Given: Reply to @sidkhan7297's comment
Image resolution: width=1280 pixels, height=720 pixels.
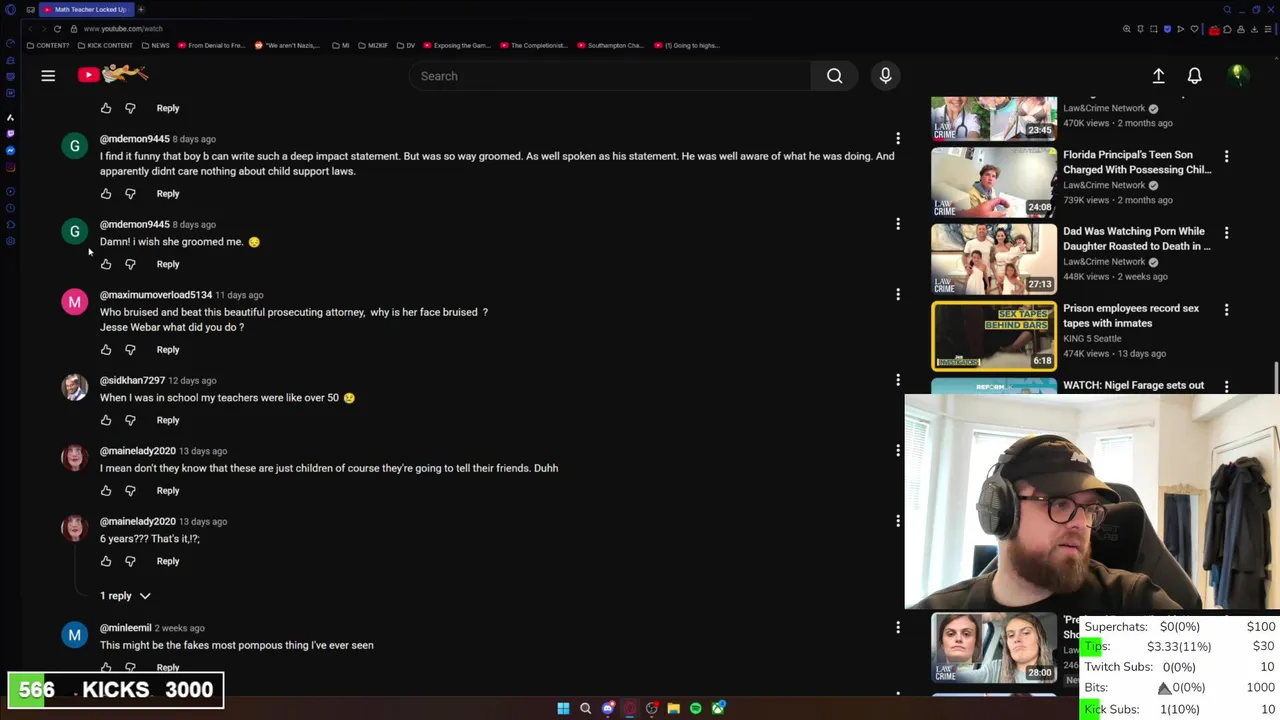Looking at the screenshot, I should tap(168, 420).
